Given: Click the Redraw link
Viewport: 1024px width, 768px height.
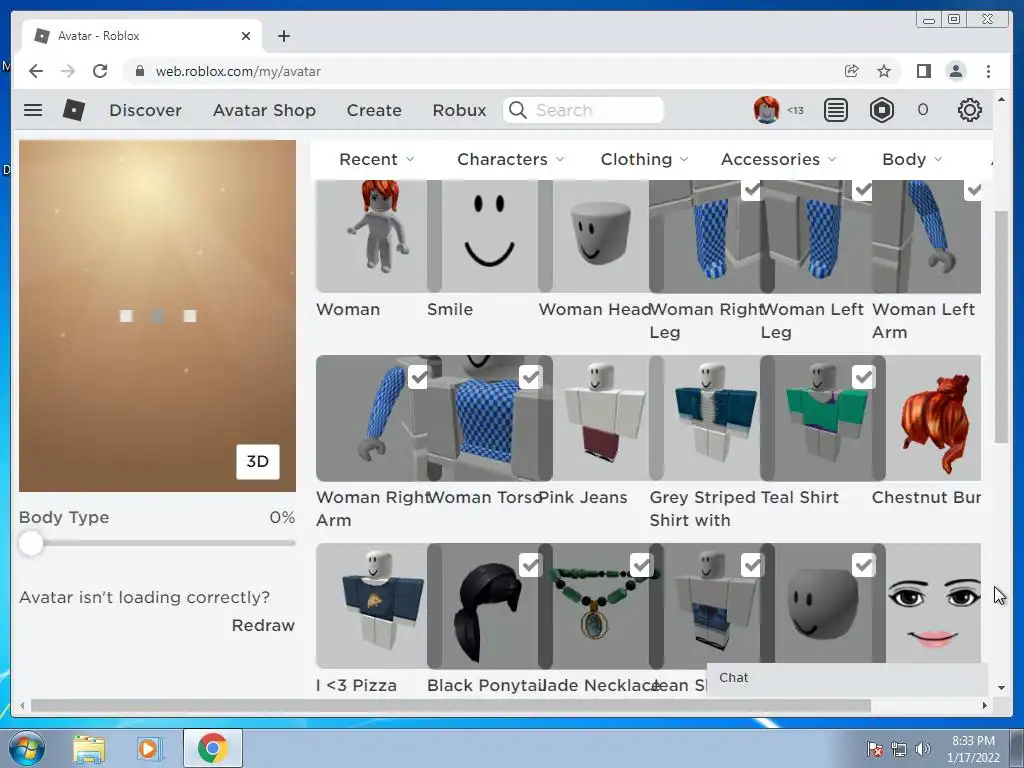Looking at the screenshot, I should (x=263, y=625).
